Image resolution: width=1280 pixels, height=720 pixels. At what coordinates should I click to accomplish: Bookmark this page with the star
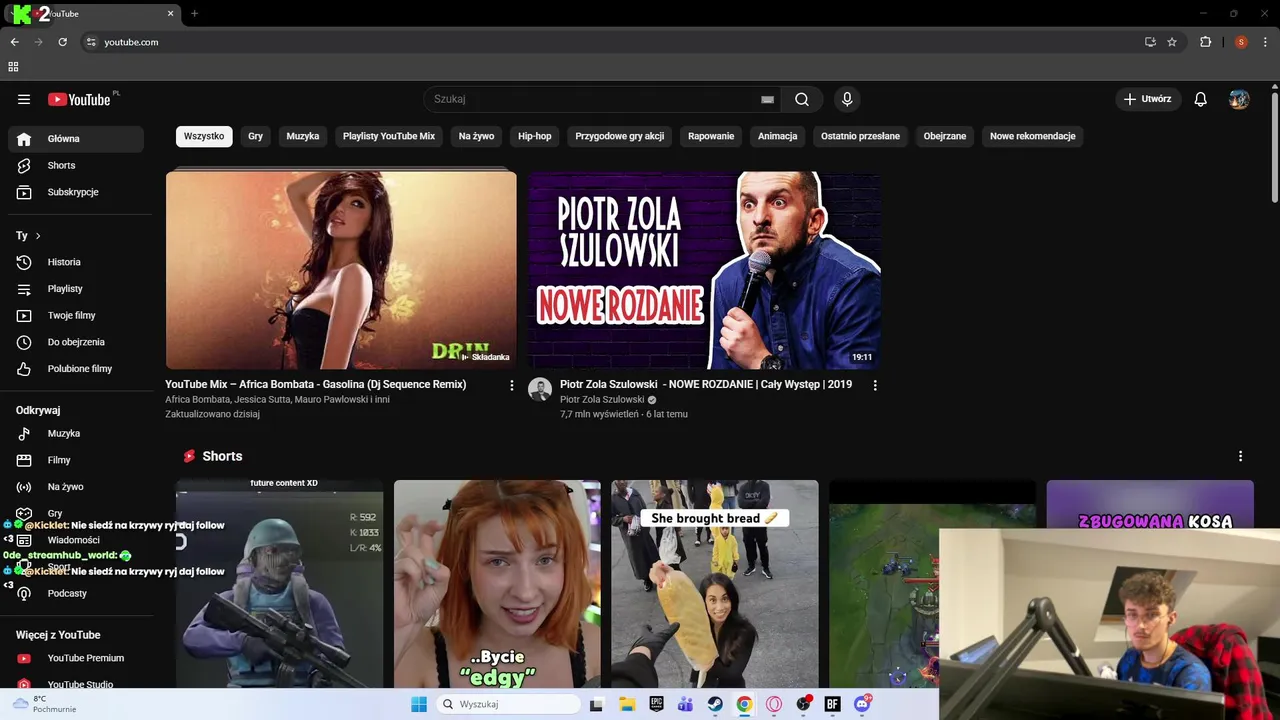point(1172,42)
